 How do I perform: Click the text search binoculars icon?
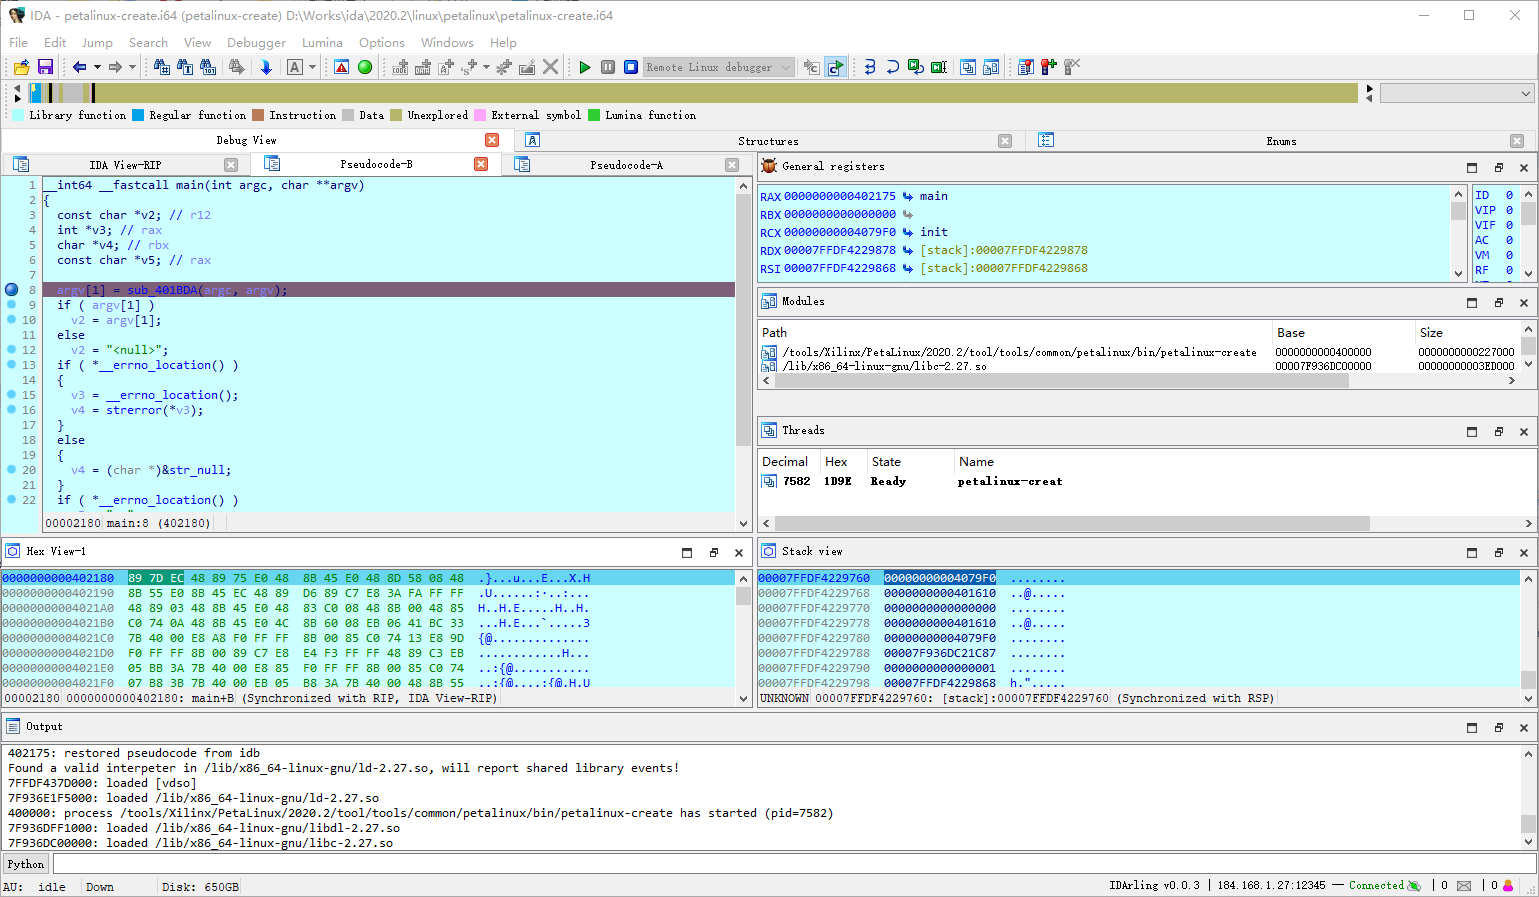point(185,67)
